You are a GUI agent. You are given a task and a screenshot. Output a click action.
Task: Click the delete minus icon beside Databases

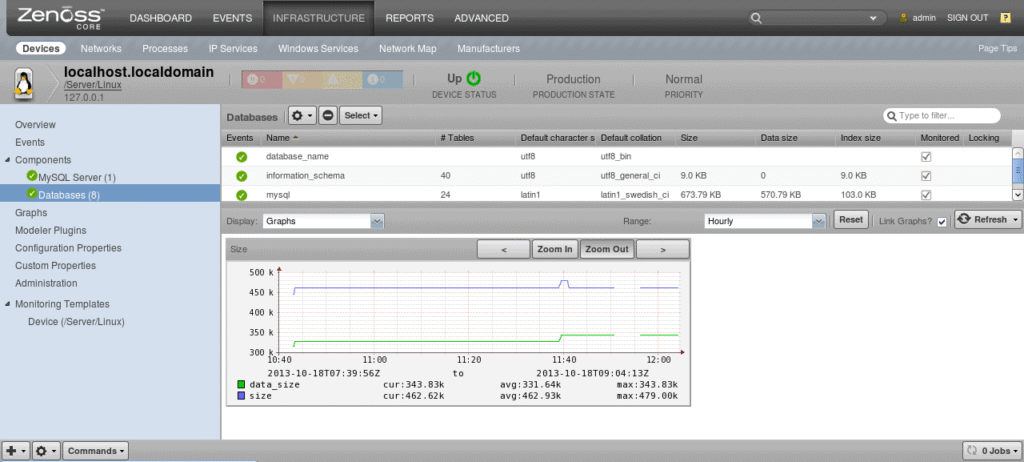(x=328, y=116)
